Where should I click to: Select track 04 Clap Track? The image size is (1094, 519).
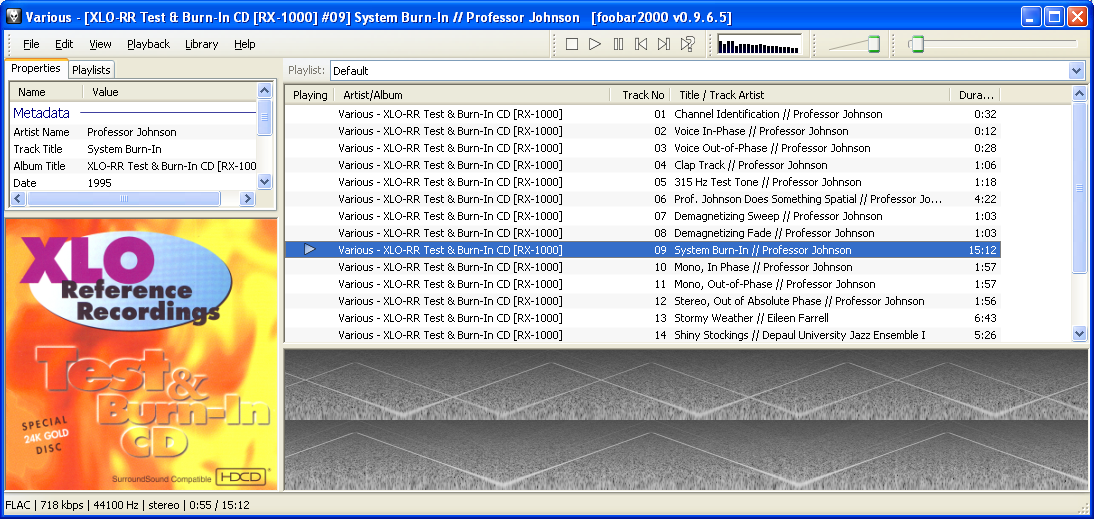tap(643, 165)
